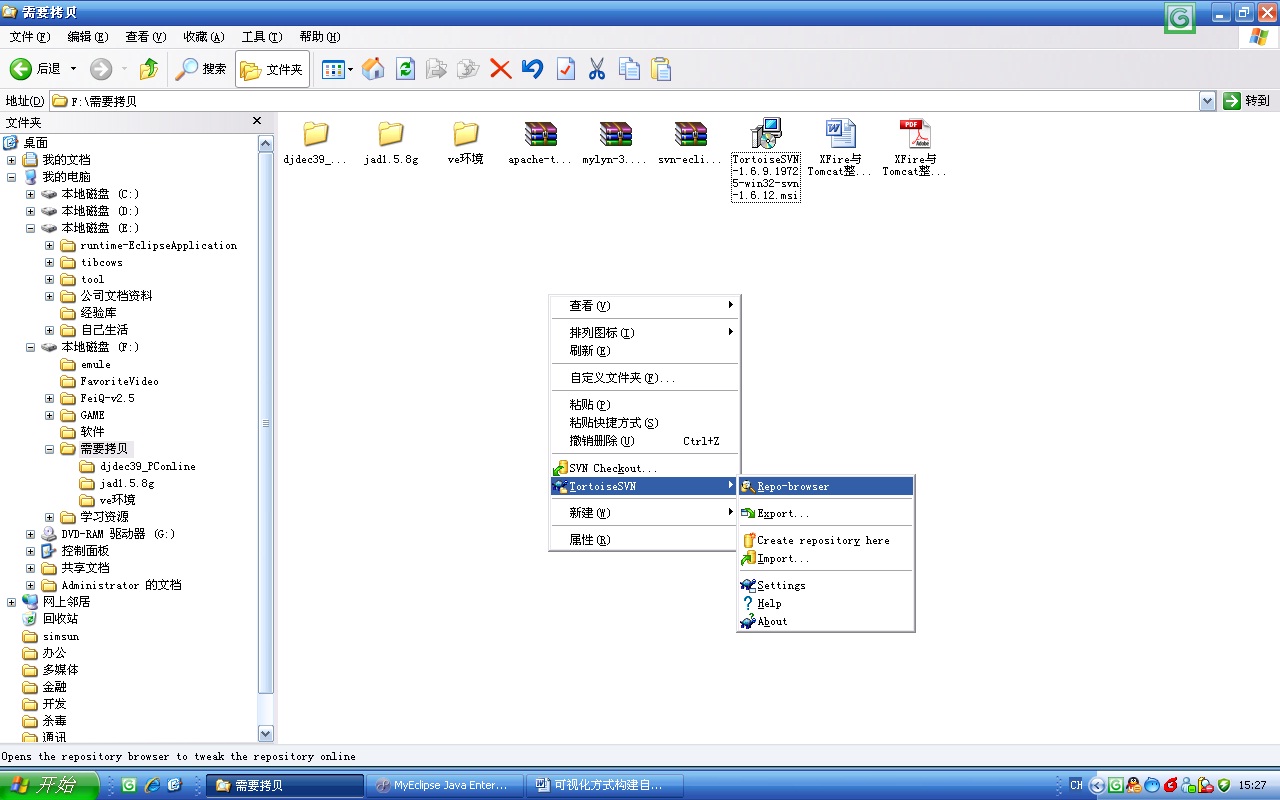This screenshot has width=1280, height=800.
Task: Choose Import... from TortoiseSVN submenu
Action: [x=826, y=558]
